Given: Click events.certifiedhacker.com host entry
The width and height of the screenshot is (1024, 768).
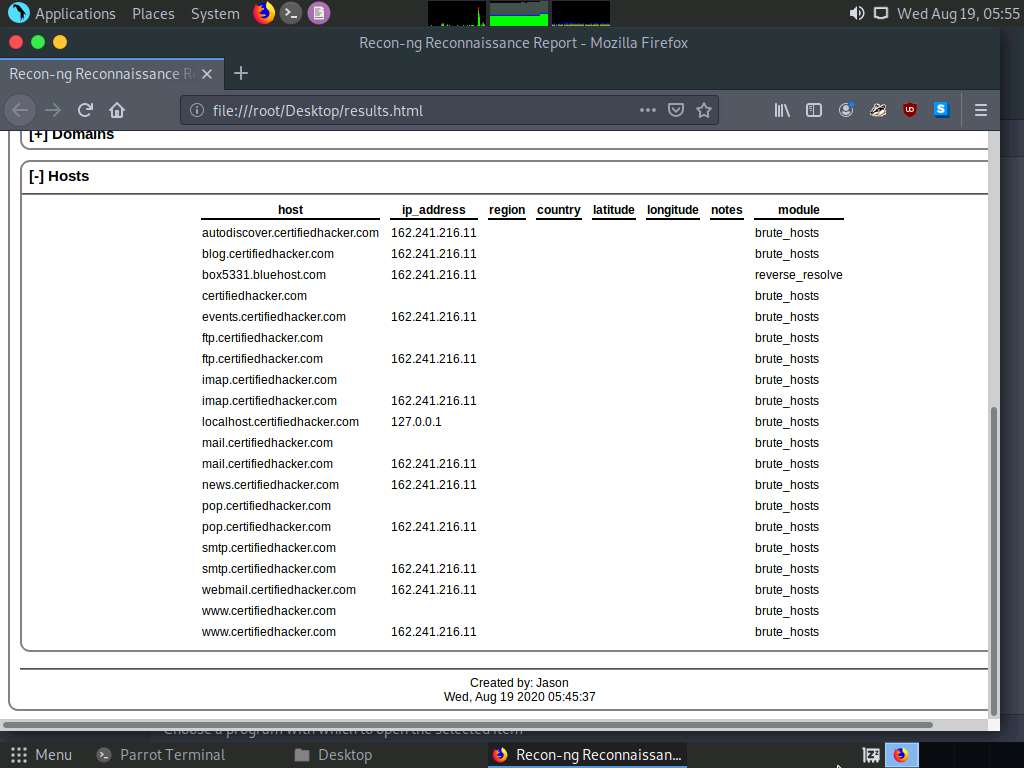Looking at the screenshot, I should coord(274,317).
